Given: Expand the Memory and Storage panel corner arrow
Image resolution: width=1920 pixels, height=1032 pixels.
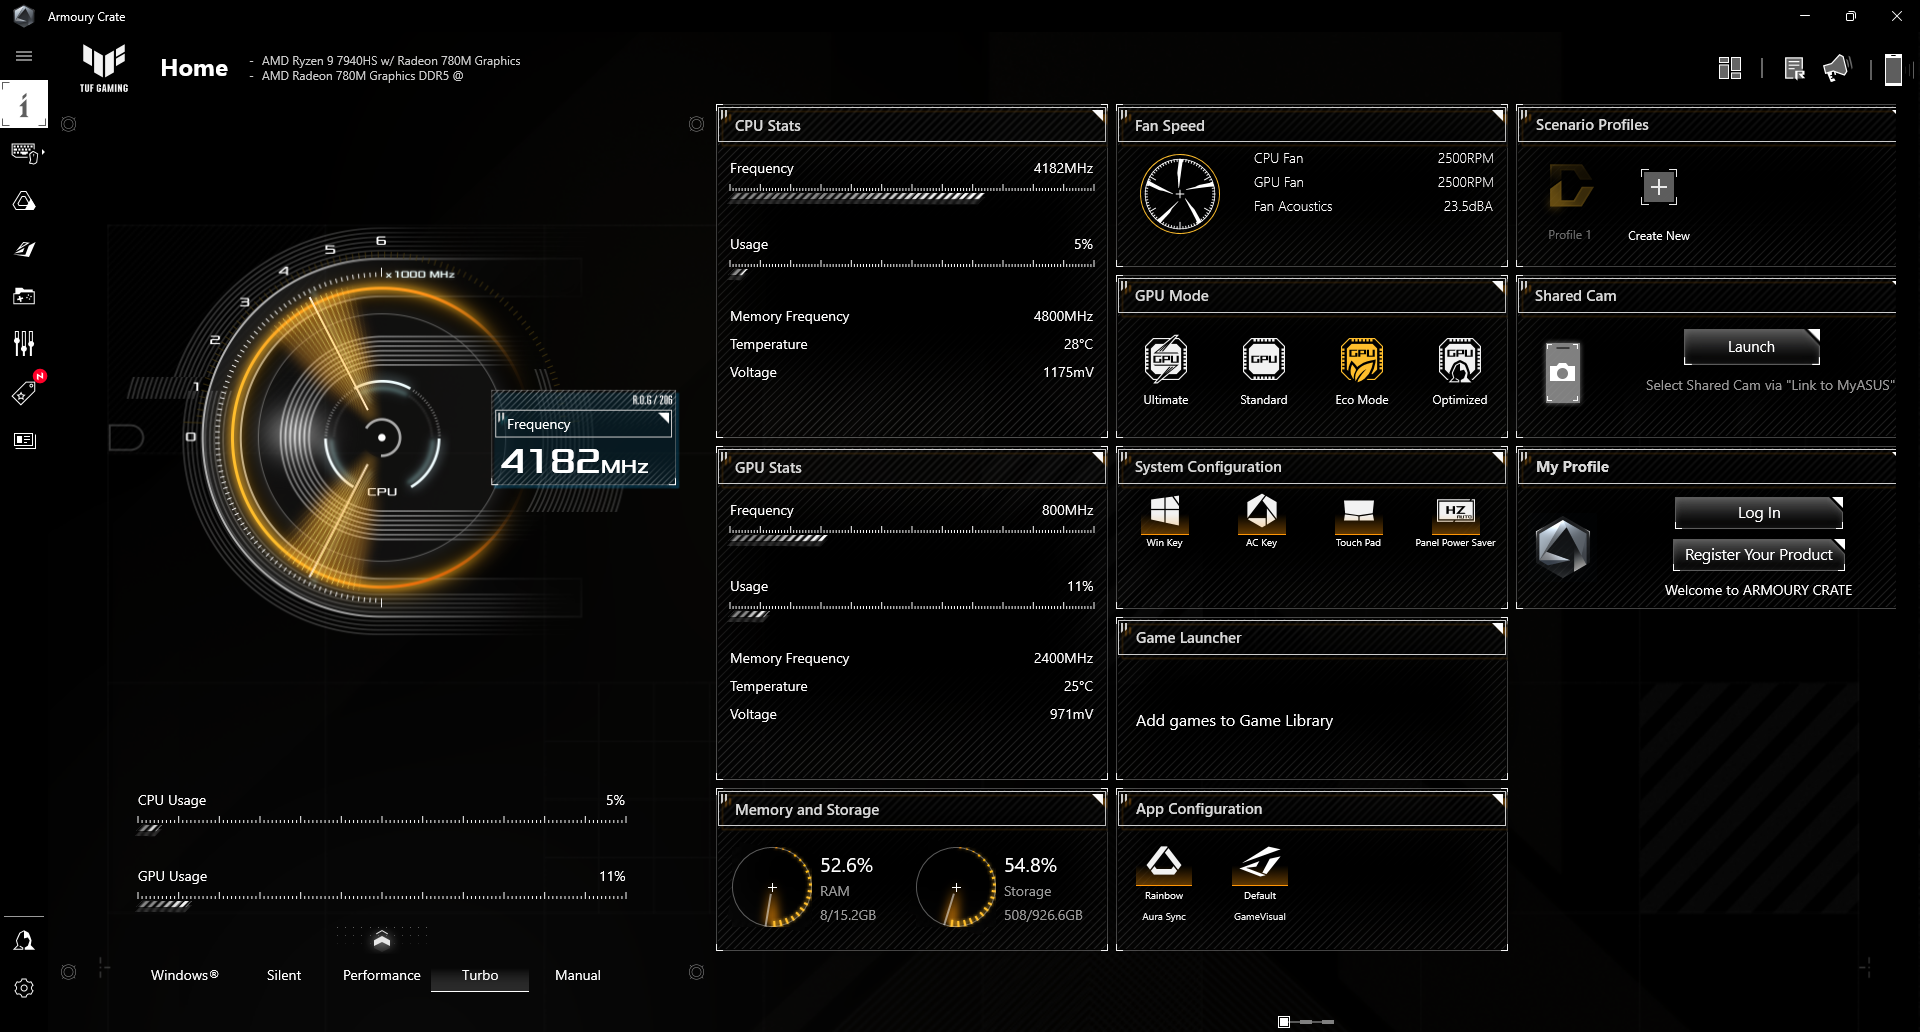Looking at the screenshot, I should [1098, 799].
